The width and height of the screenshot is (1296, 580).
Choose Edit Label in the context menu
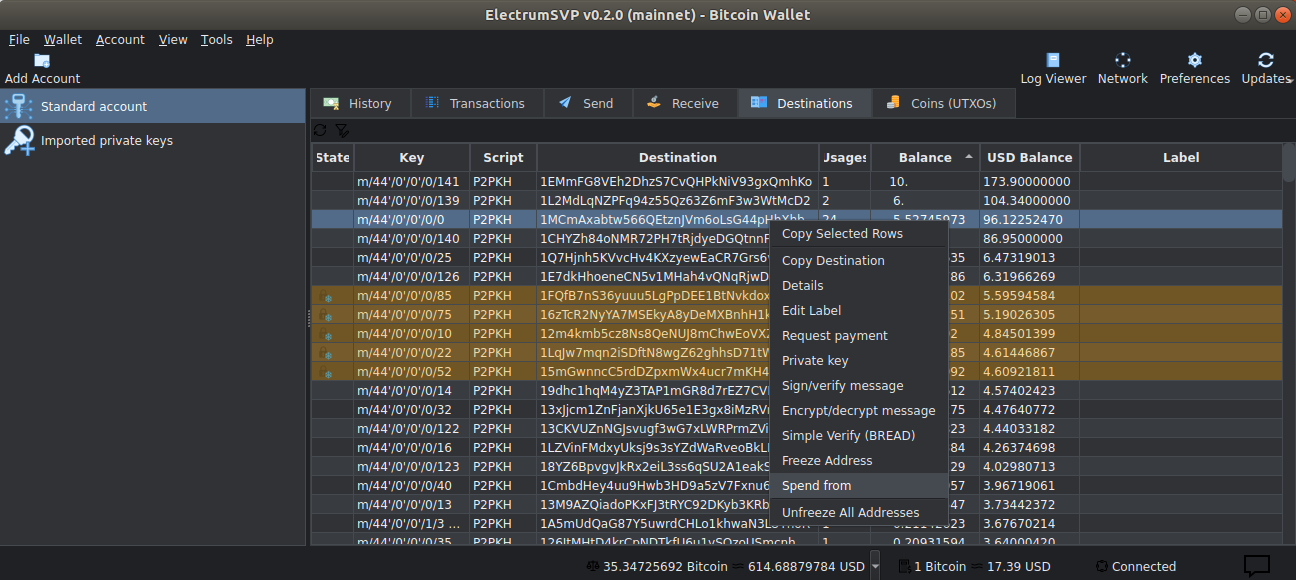(x=858, y=311)
